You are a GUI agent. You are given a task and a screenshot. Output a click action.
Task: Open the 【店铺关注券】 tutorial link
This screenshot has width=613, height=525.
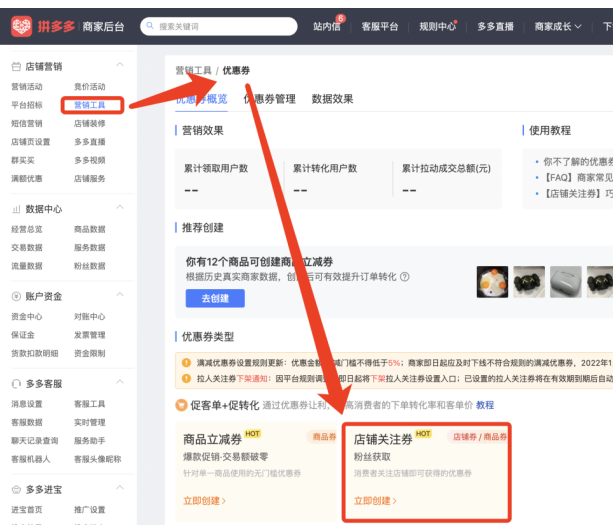(x=578, y=194)
